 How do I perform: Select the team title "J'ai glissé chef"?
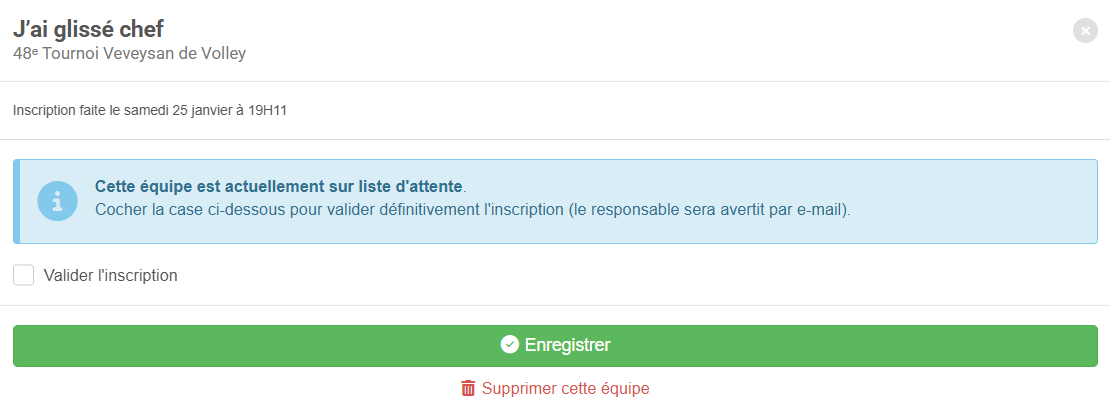pos(88,29)
